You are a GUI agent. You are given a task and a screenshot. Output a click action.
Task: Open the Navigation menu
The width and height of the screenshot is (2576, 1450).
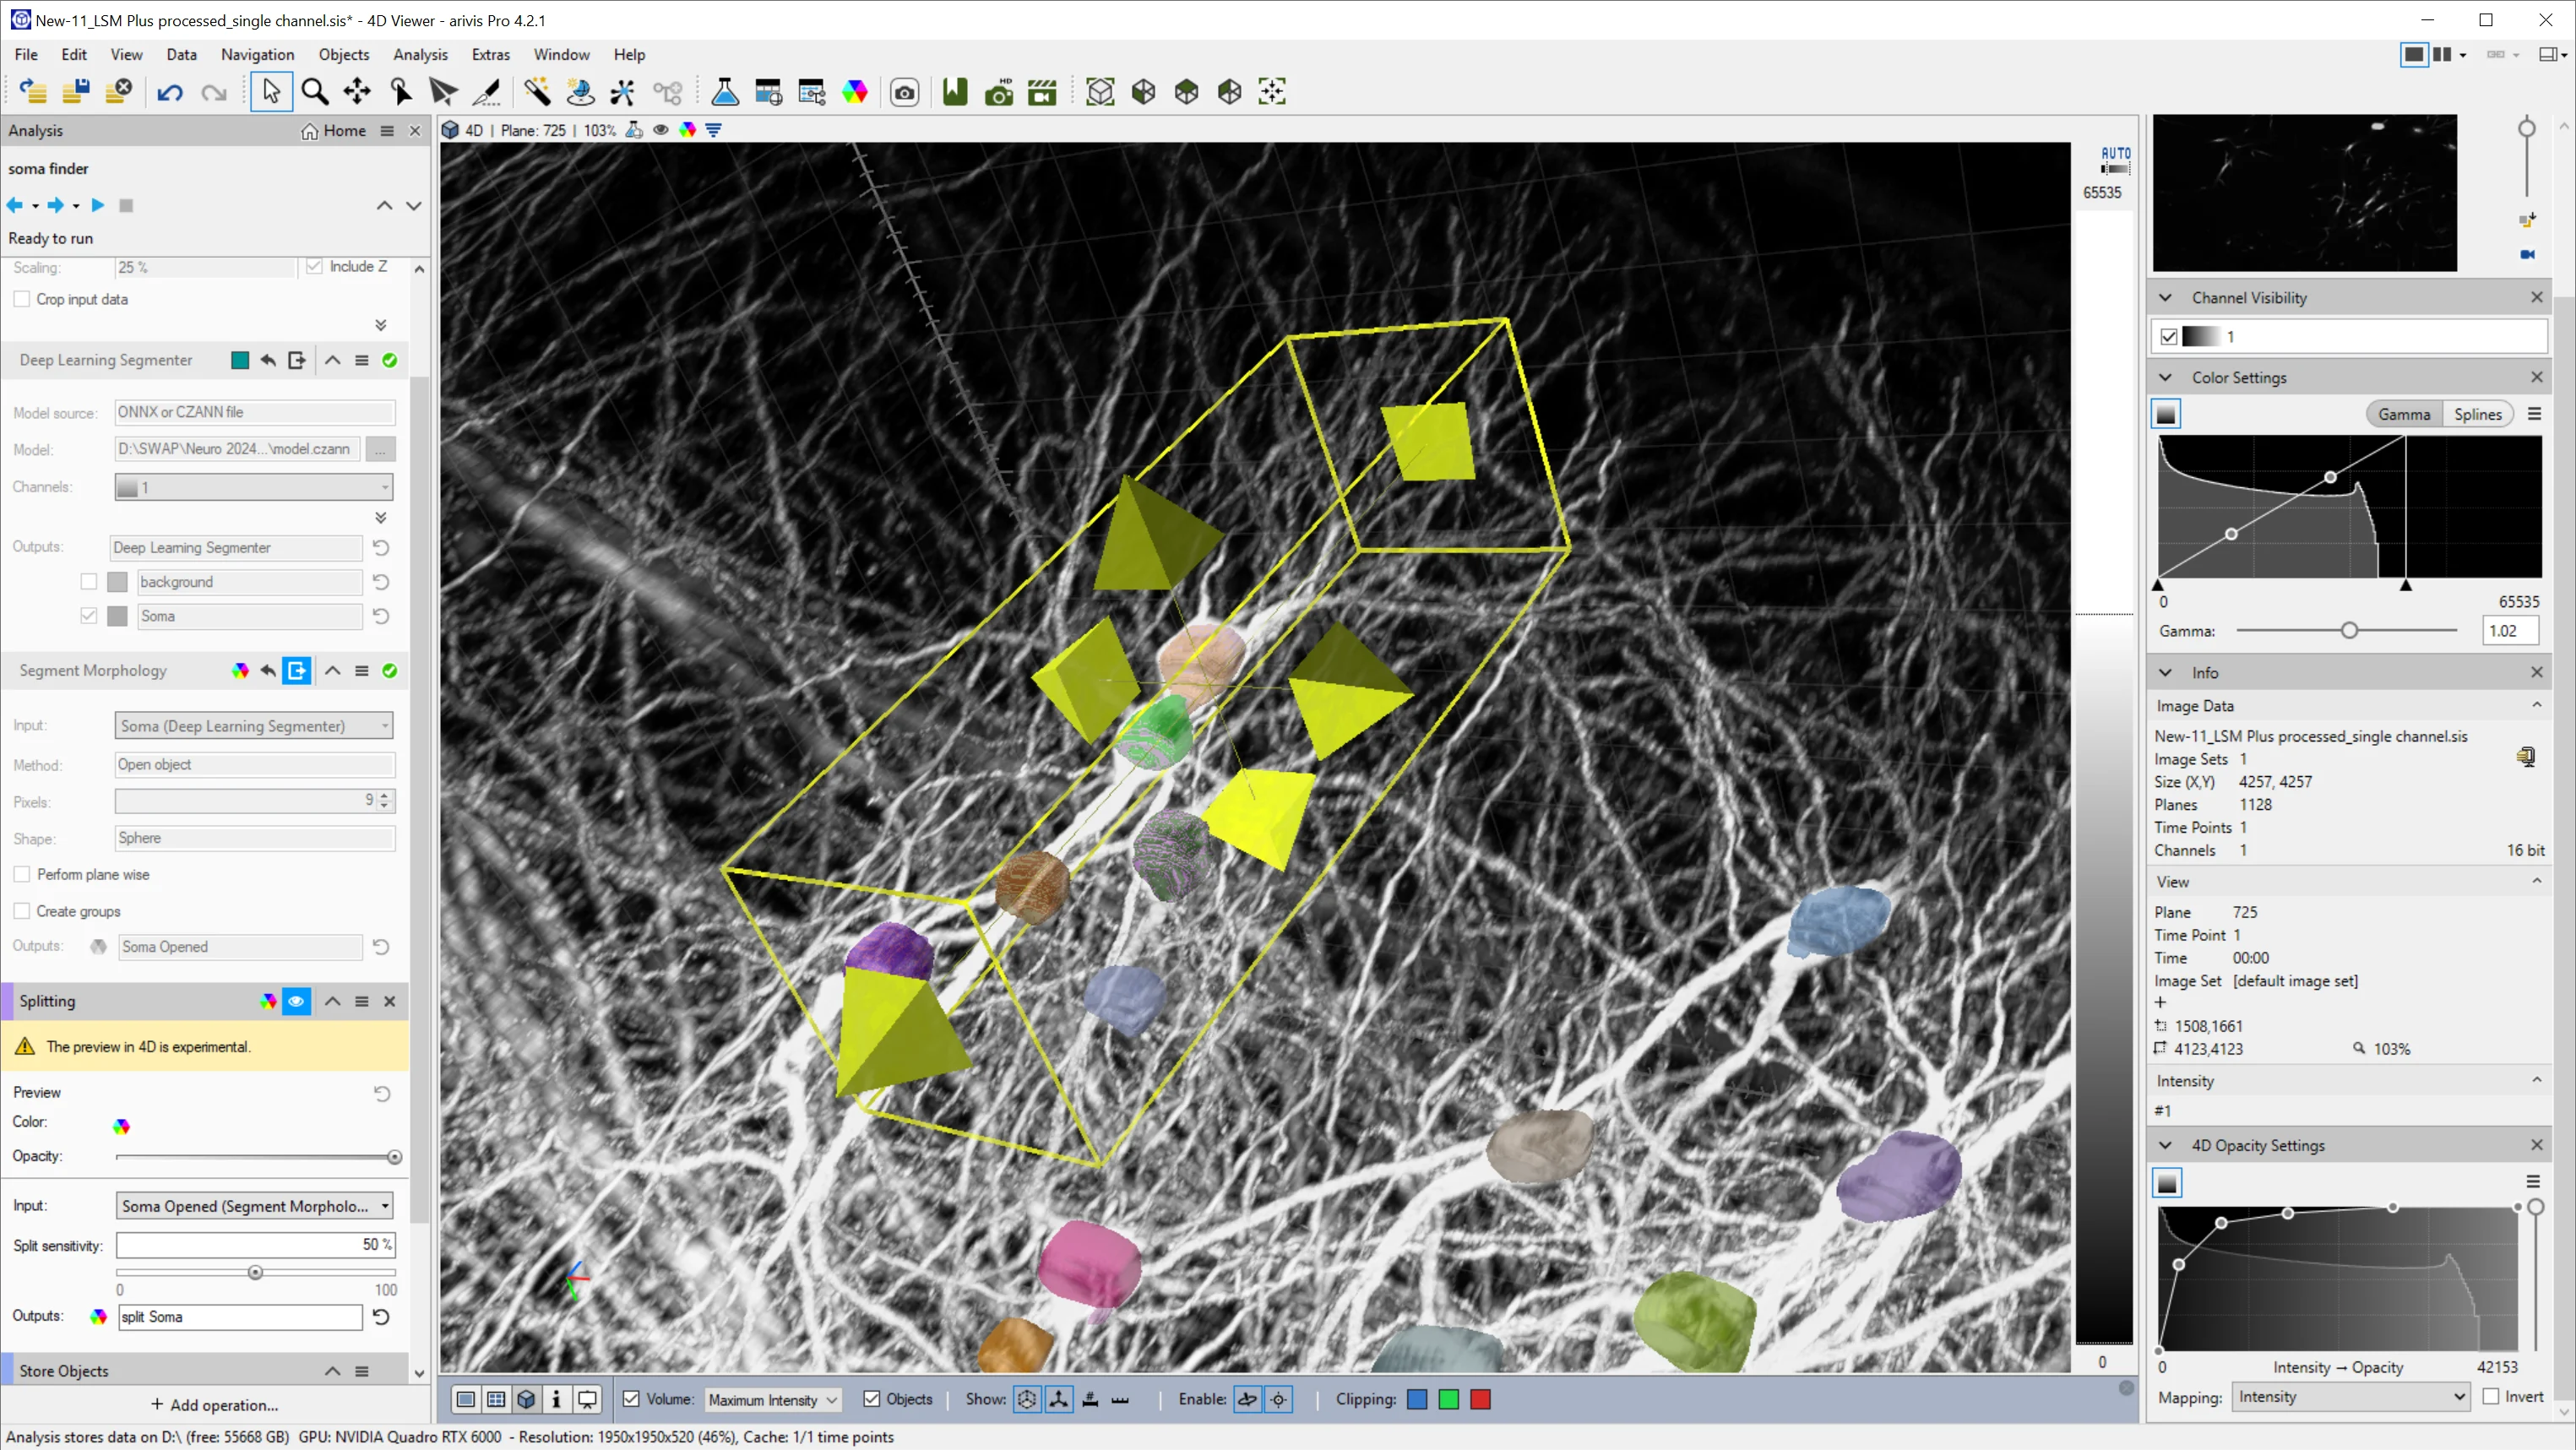click(x=257, y=54)
